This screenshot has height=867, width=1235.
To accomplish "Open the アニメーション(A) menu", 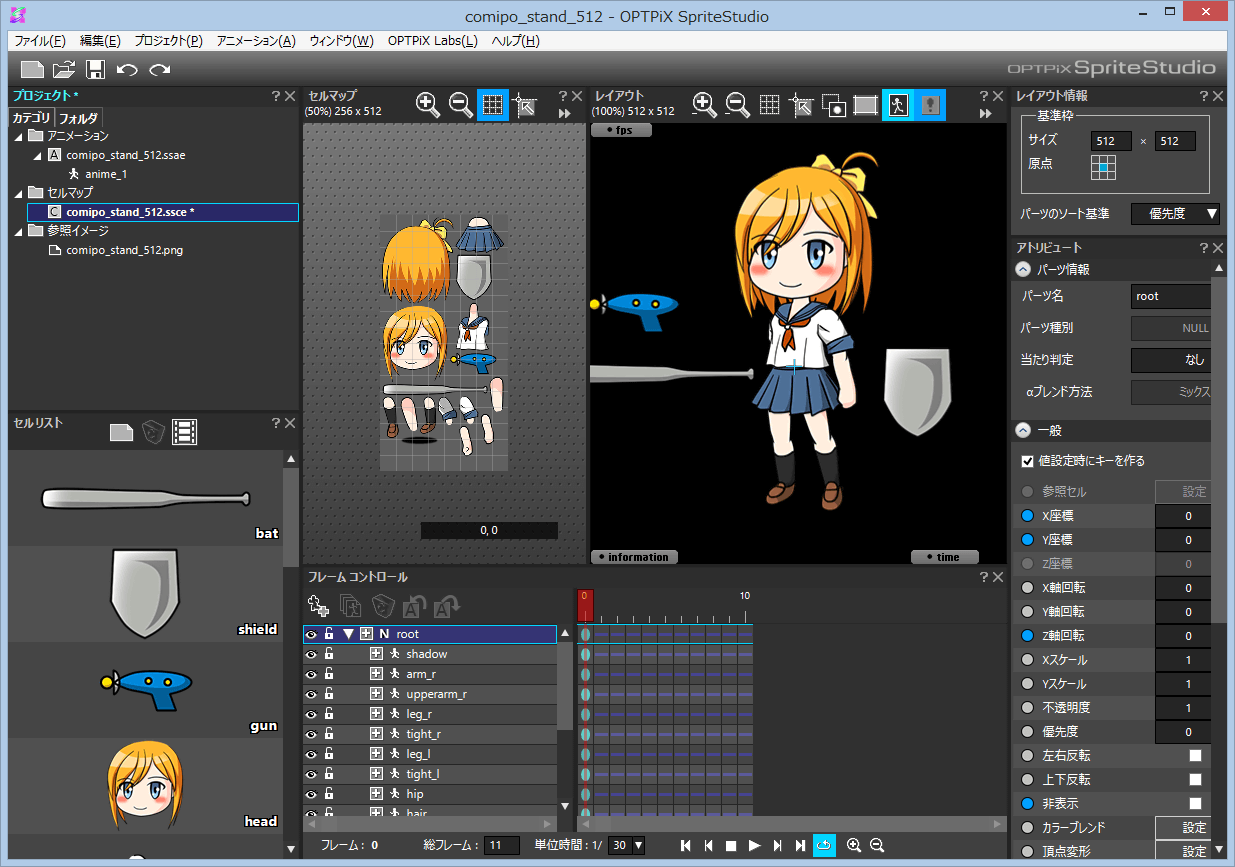I will [x=256, y=41].
